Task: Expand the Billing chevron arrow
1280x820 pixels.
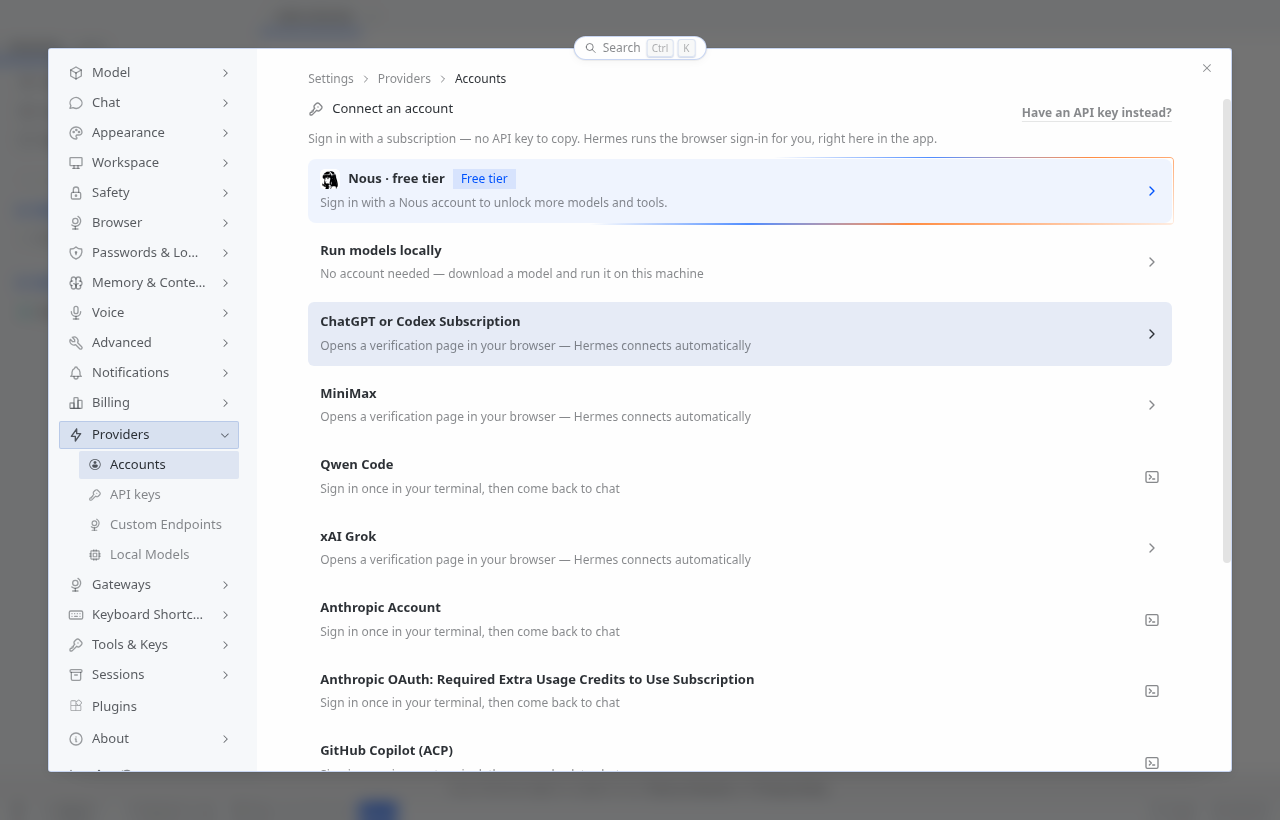Action: click(x=225, y=403)
